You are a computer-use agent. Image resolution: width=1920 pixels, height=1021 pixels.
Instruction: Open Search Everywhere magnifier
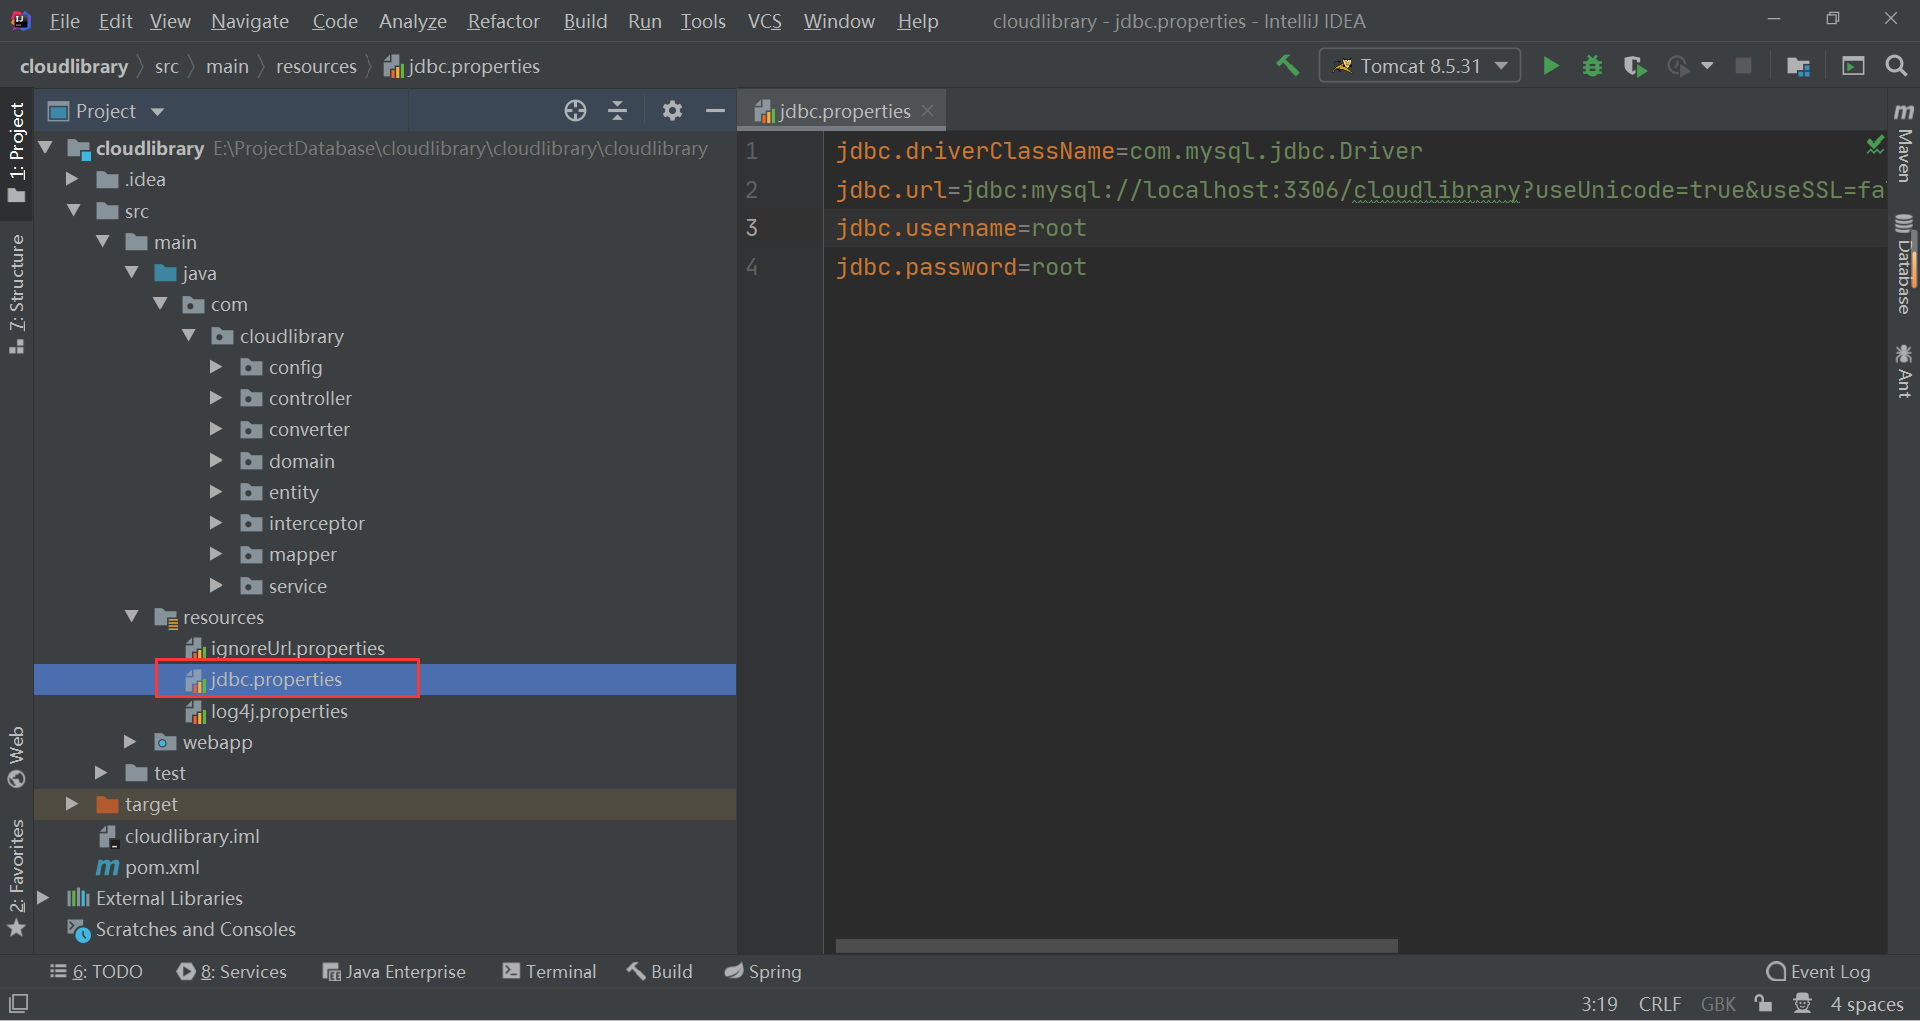click(1896, 65)
